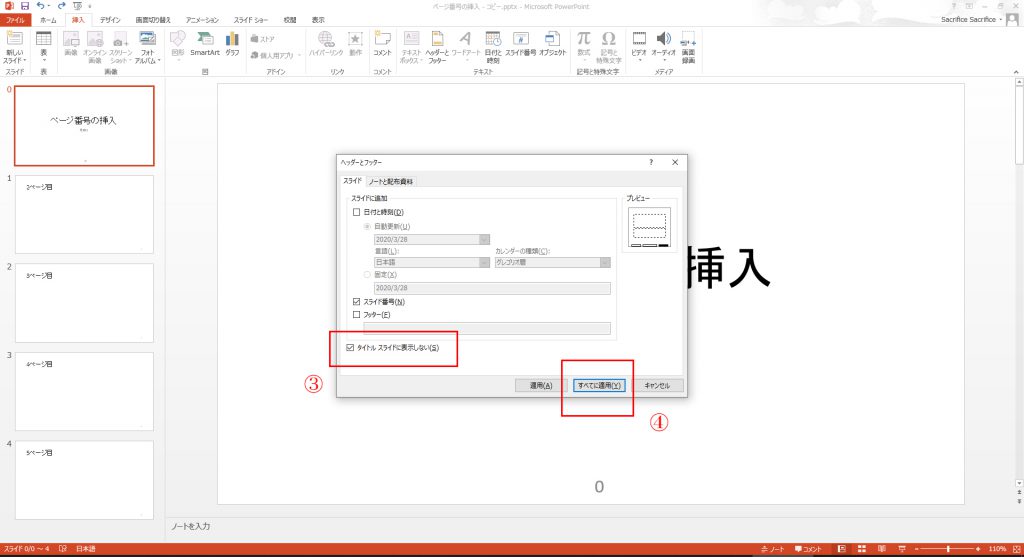Viewport: 1024px width, 557px height.
Task: Click the Save icon in quick access toolbar
Action: 24,6
